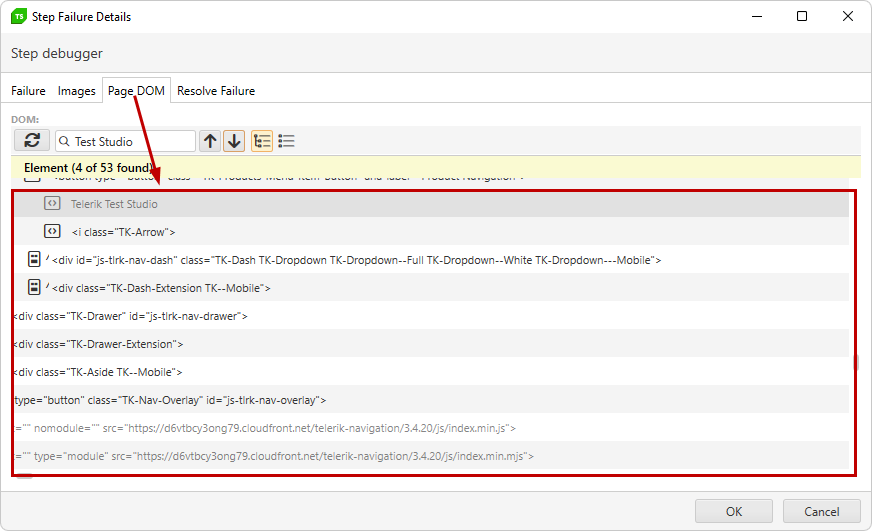Click Element 4 of 53 found label
This screenshot has height=531, width=872.
[x=88, y=167]
